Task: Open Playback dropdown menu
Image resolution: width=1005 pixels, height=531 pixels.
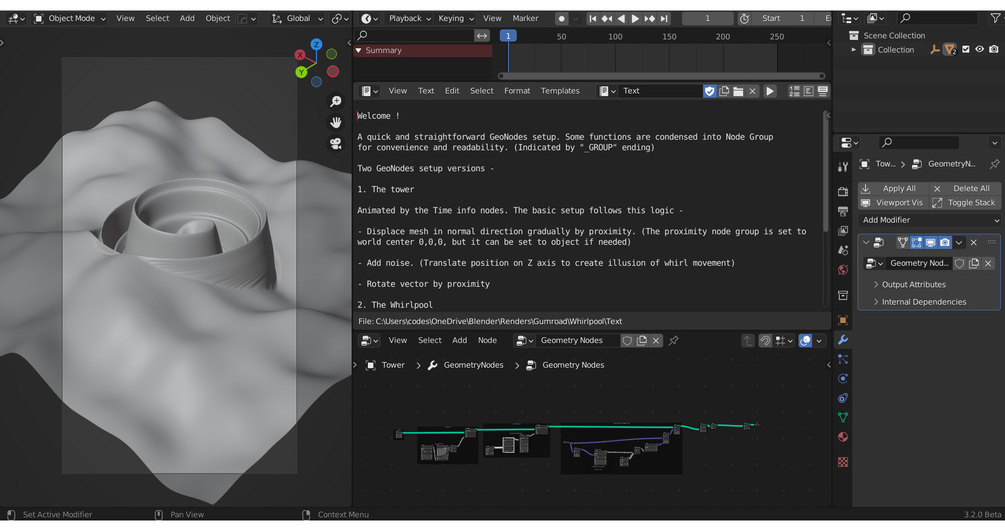Action: click(410, 19)
